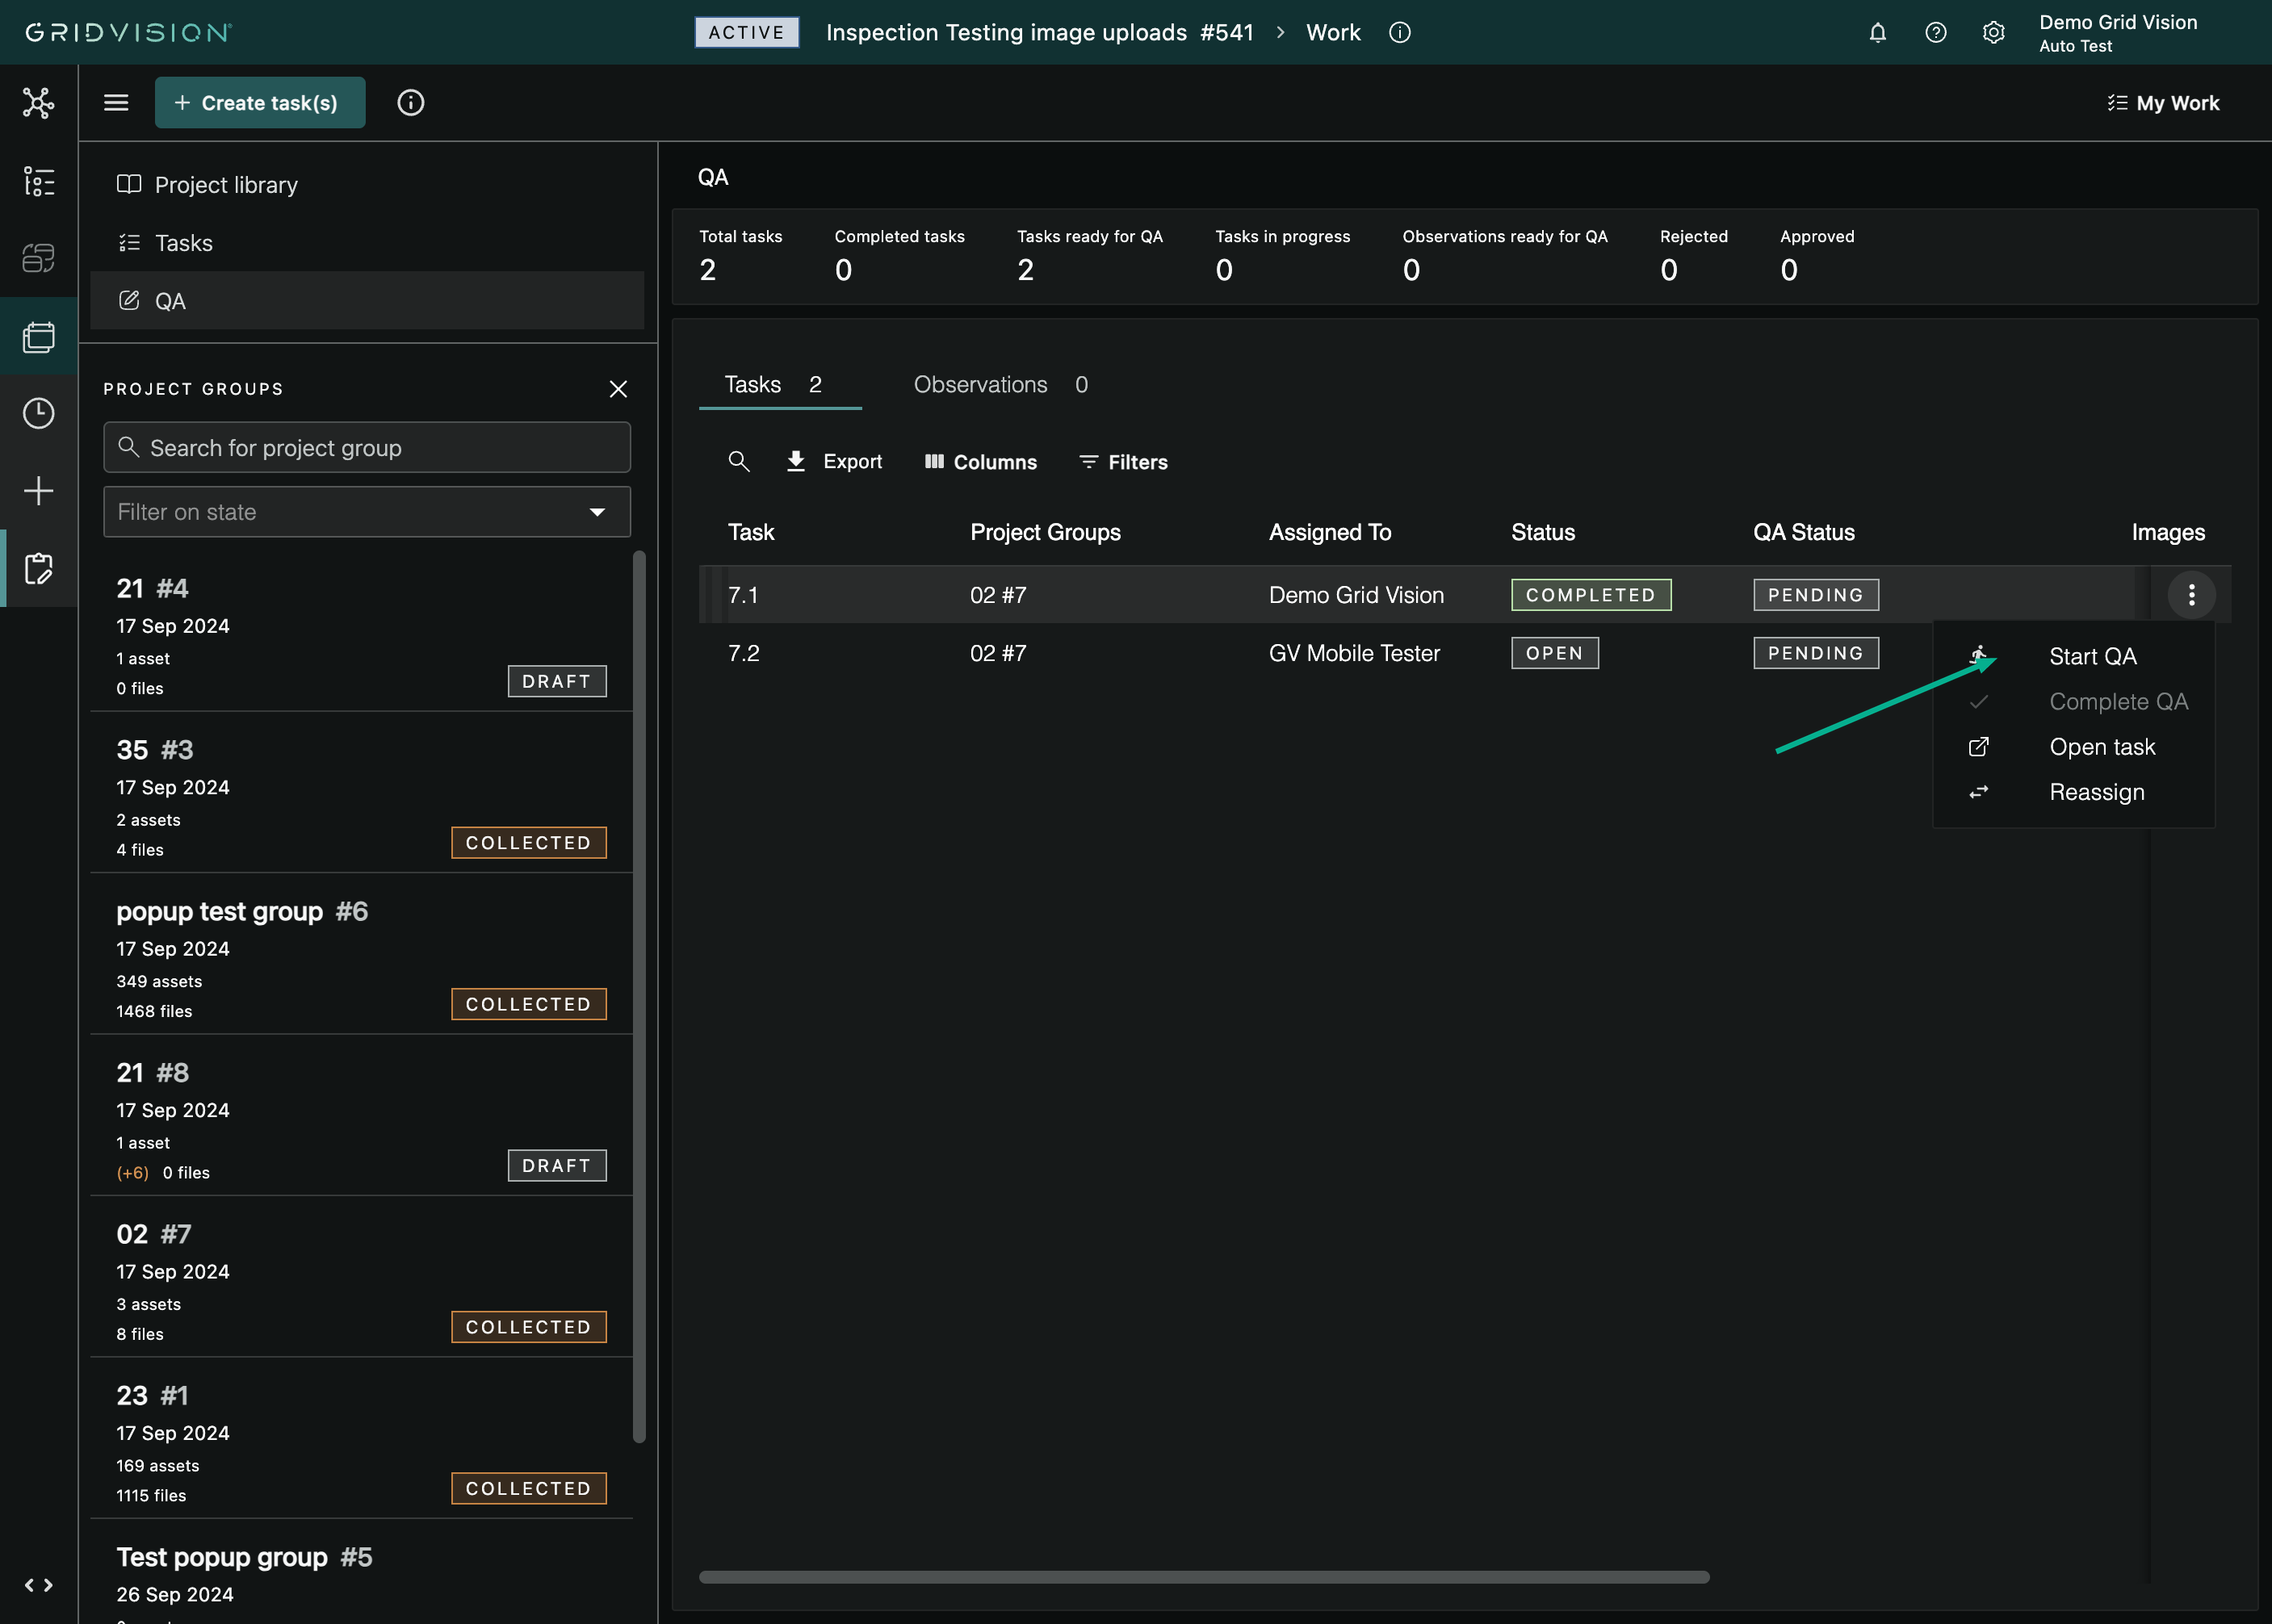Open the work clipboard sidebar icon
The width and height of the screenshot is (2272, 1624).
click(38, 568)
